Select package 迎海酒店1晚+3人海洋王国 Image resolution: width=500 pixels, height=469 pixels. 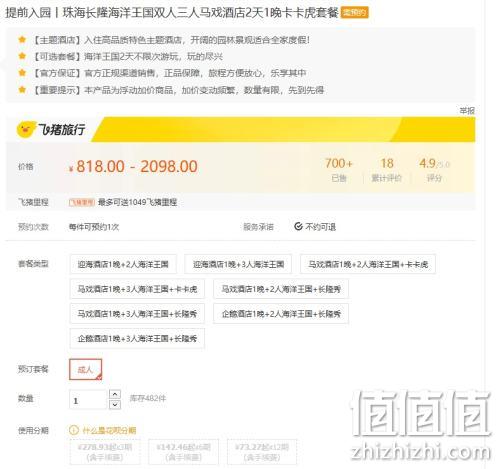click(238, 264)
